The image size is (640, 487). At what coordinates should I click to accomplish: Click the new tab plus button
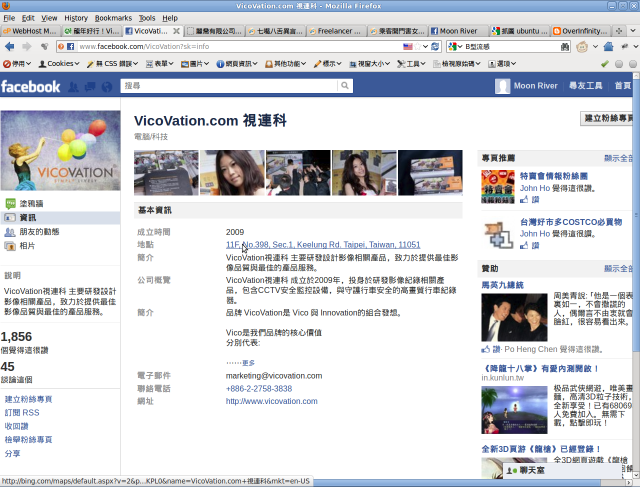point(619,31)
